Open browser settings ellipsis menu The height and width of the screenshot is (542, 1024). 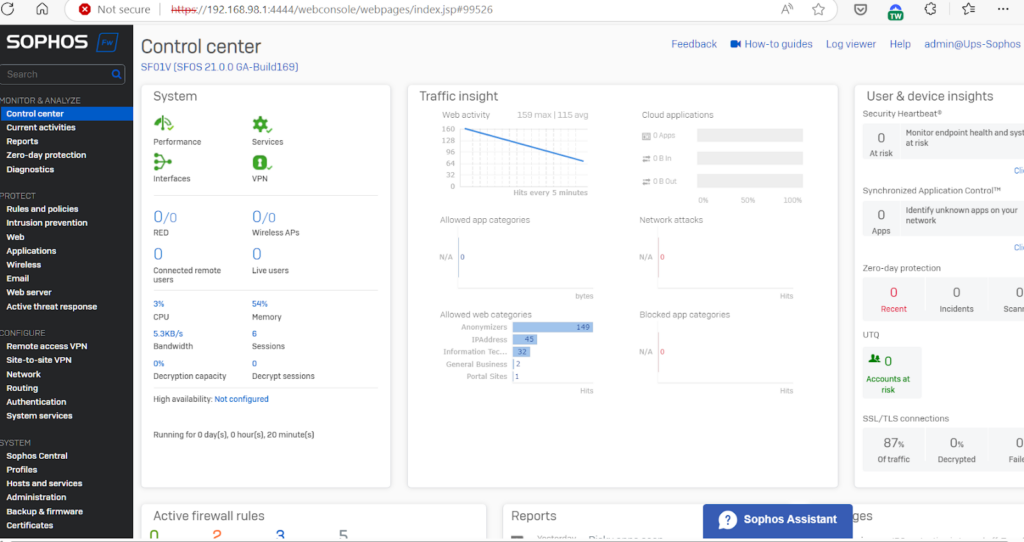point(1003,9)
